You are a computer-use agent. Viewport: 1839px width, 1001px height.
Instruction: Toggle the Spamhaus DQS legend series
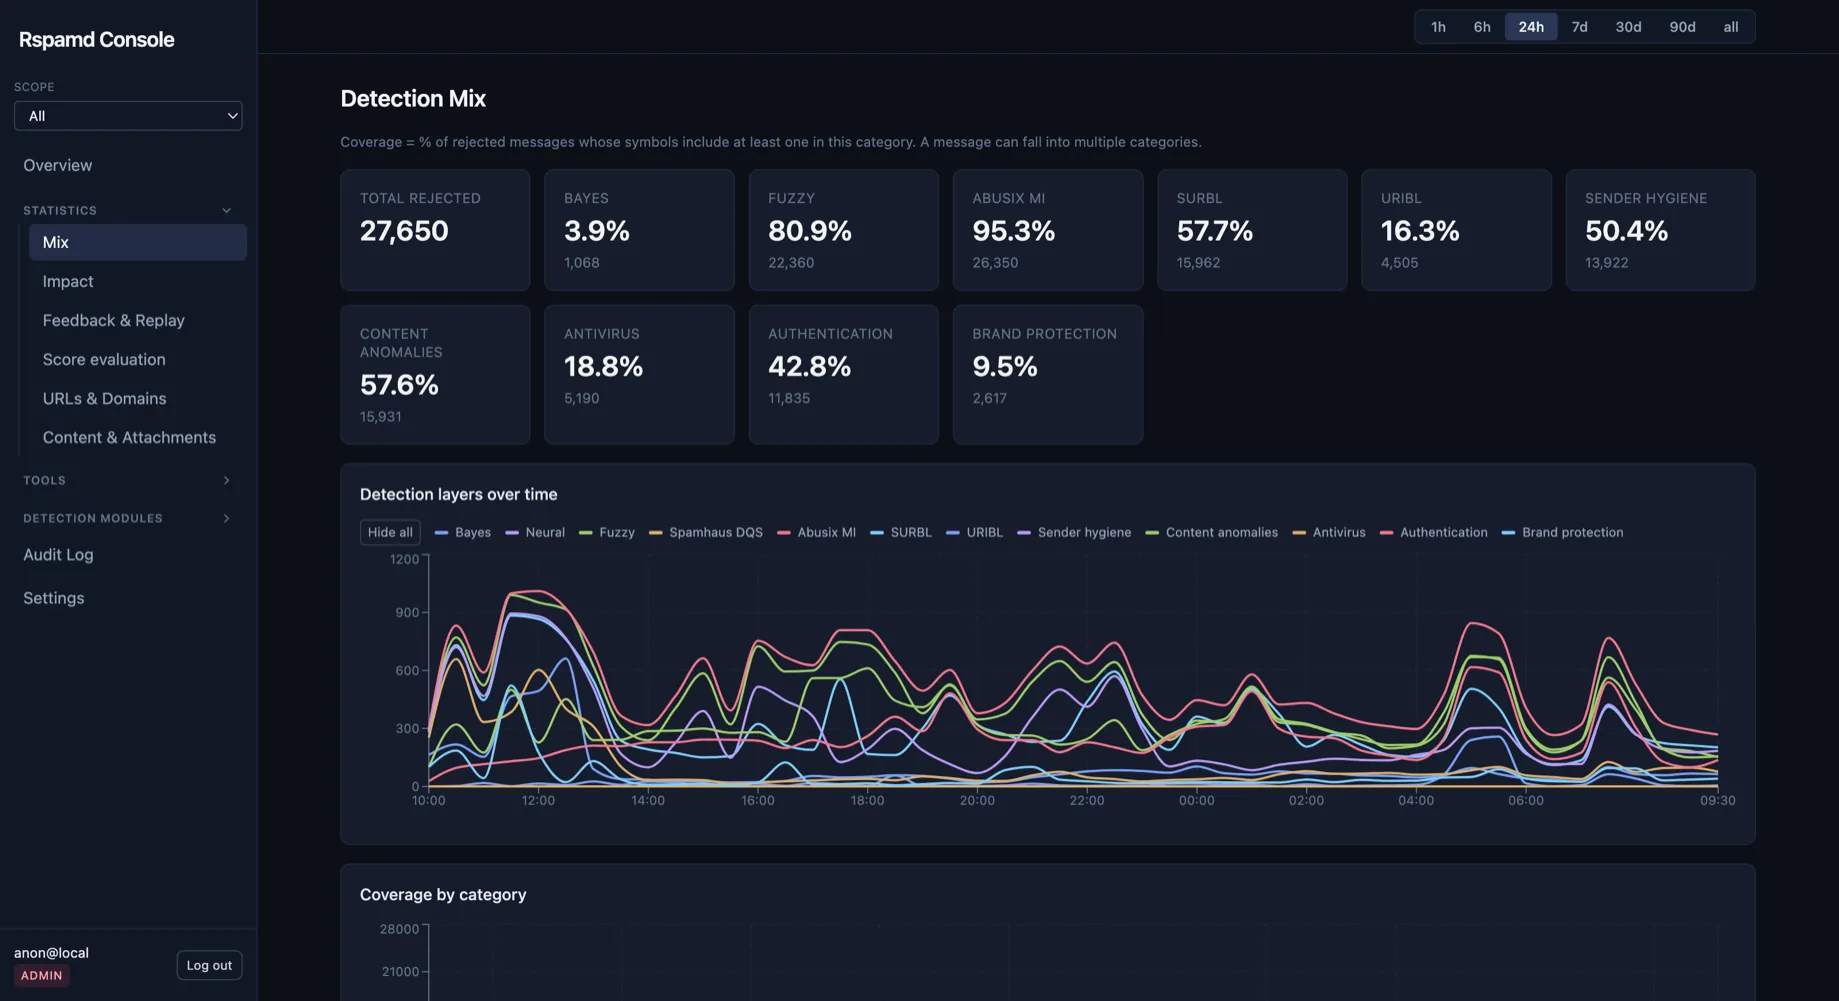pos(706,533)
